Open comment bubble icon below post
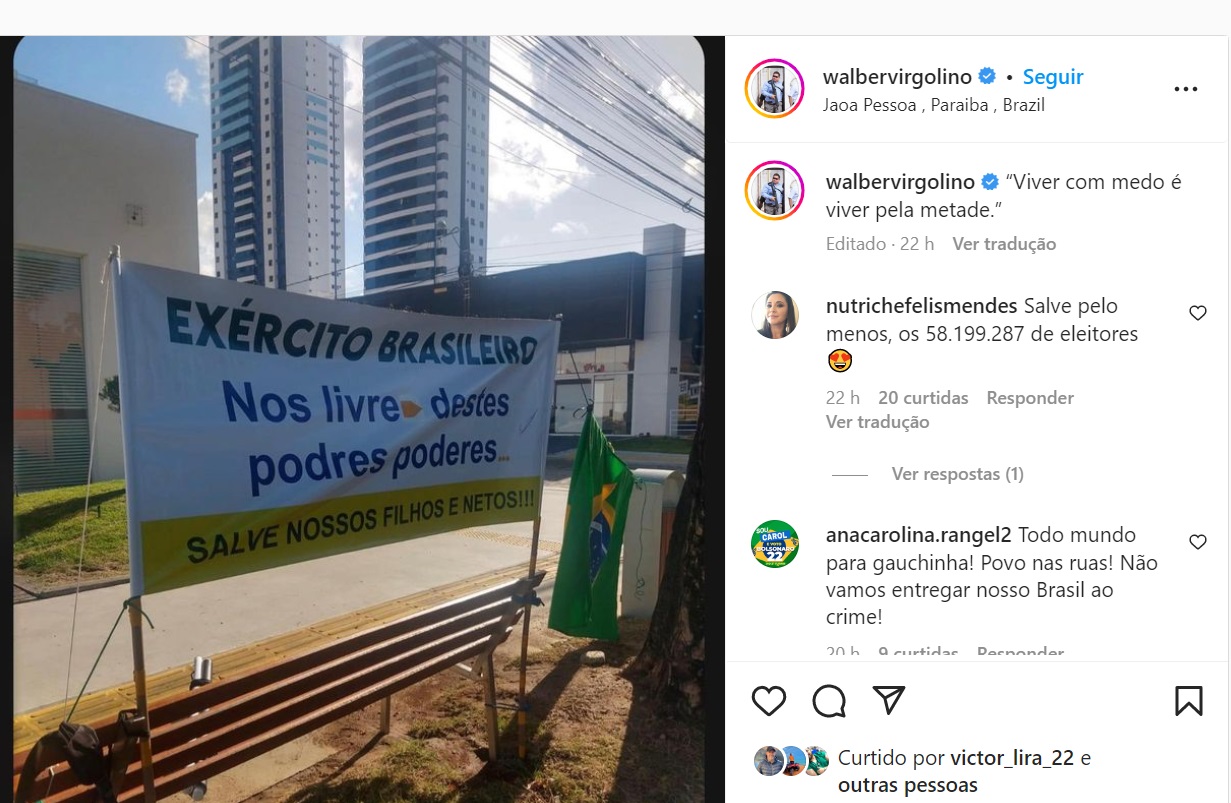1231x803 pixels. pos(829,701)
